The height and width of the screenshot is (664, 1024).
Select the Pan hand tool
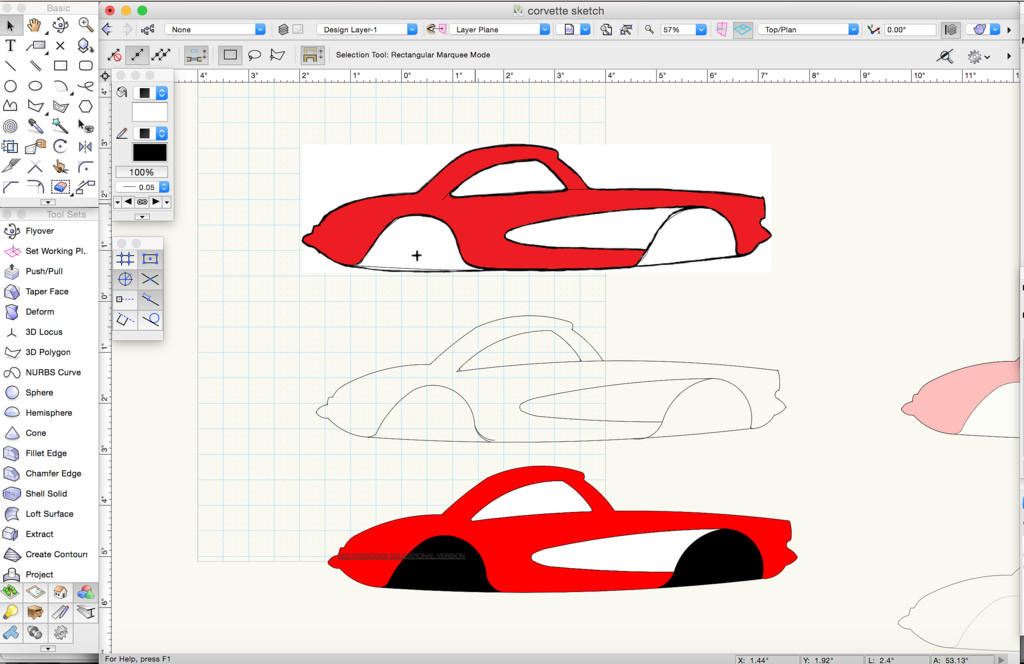pos(35,25)
